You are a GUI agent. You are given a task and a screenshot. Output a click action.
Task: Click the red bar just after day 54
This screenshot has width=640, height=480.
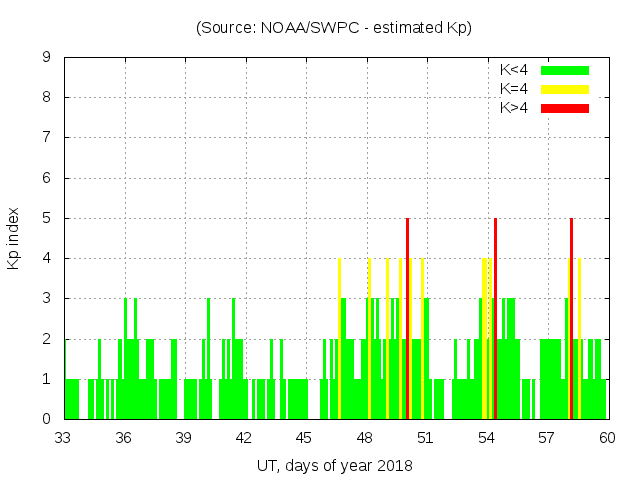coord(495,318)
